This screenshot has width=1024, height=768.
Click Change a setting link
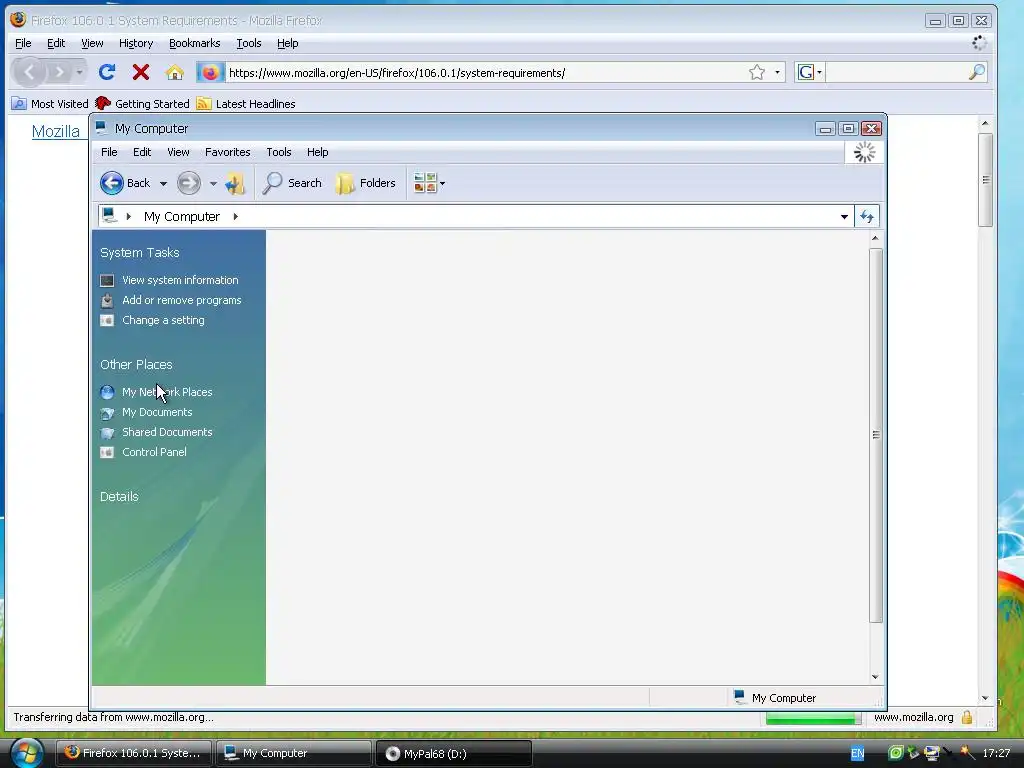click(x=163, y=321)
